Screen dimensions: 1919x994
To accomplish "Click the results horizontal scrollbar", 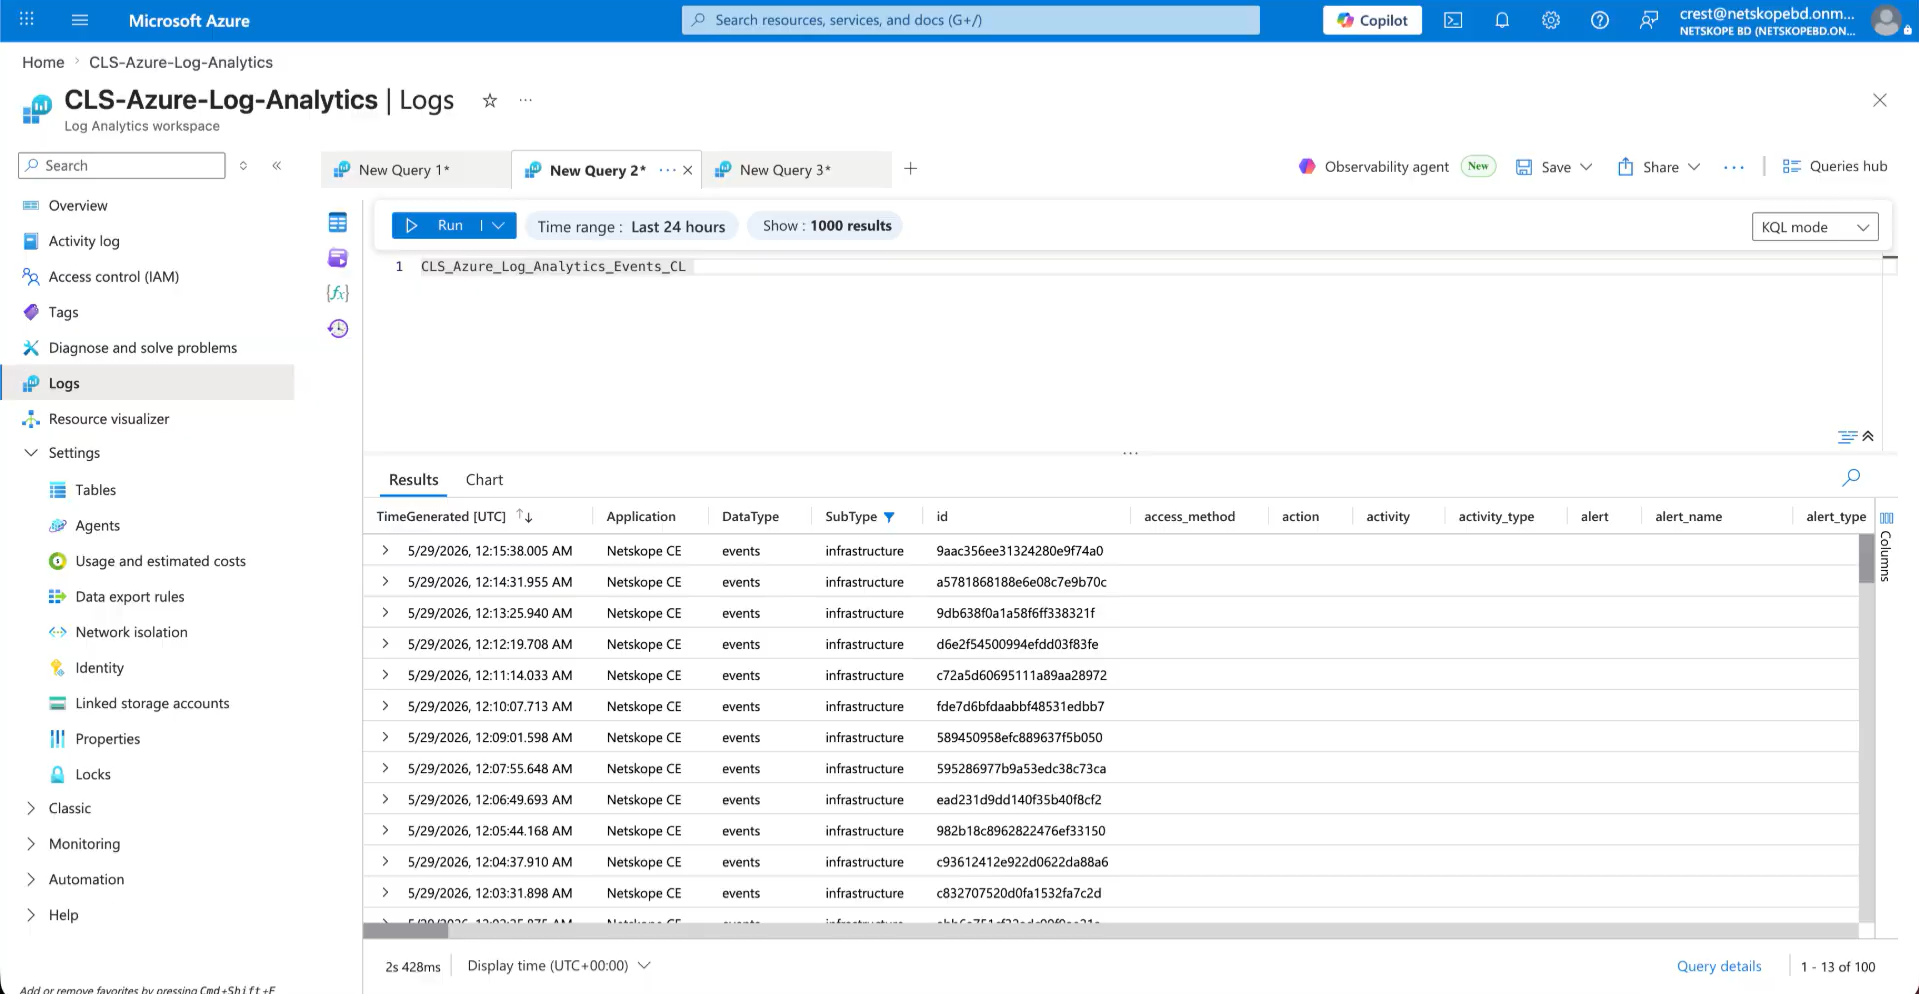I will pyautogui.click(x=406, y=931).
